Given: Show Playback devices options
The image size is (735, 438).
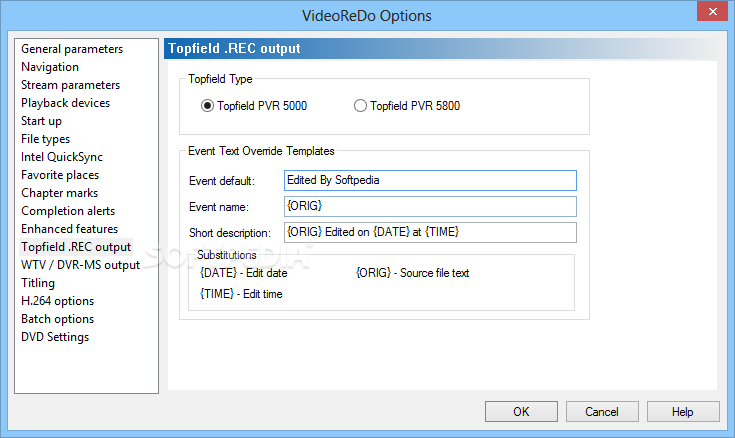Looking at the screenshot, I should click(66, 103).
